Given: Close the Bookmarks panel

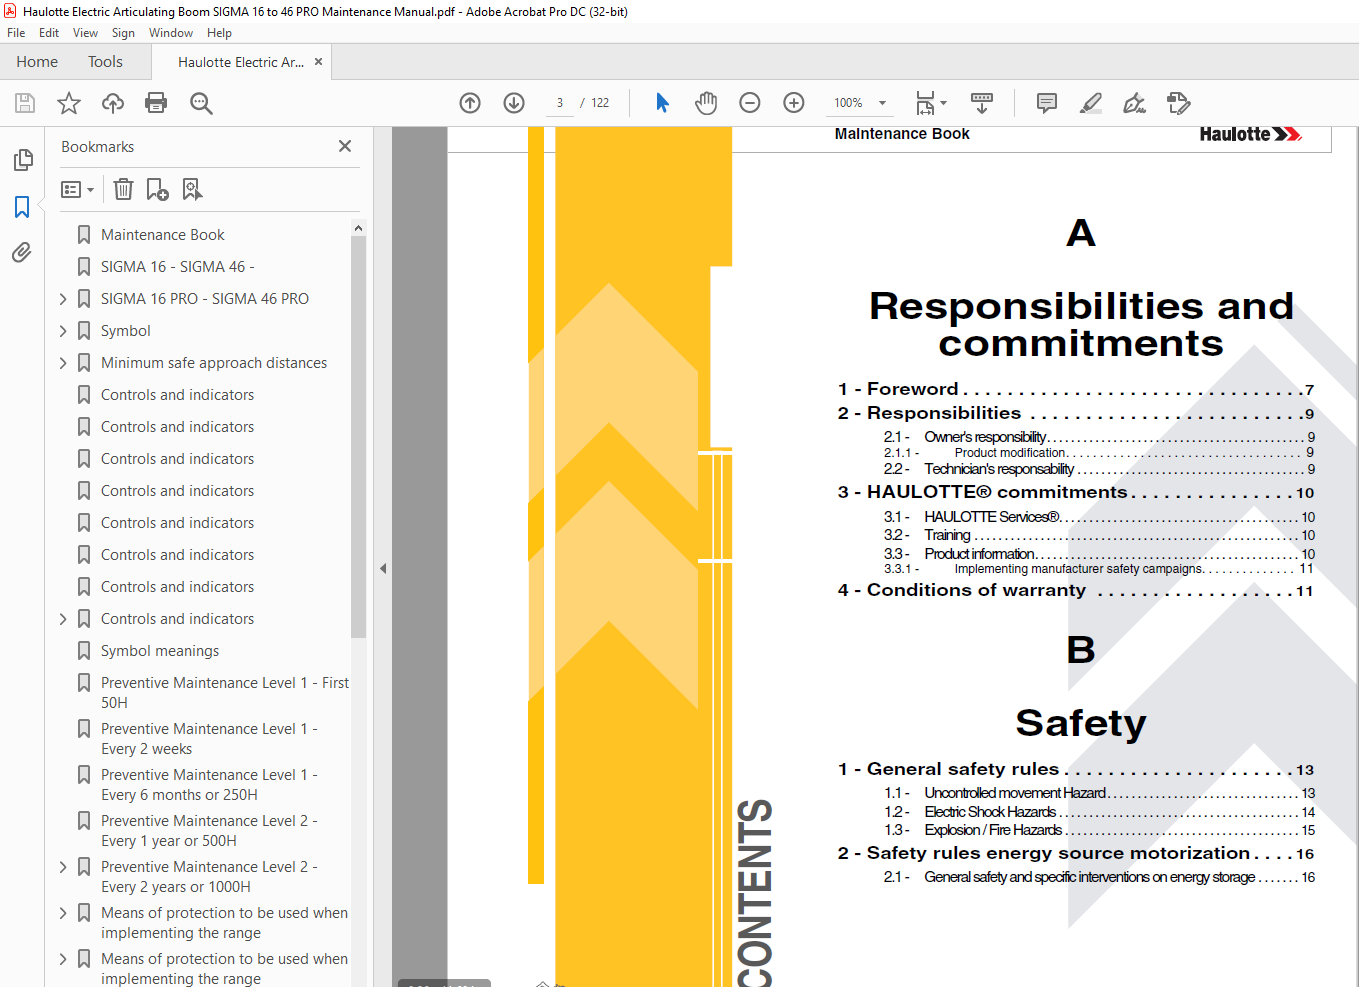Looking at the screenshot, I should click(x=345, y=146).
